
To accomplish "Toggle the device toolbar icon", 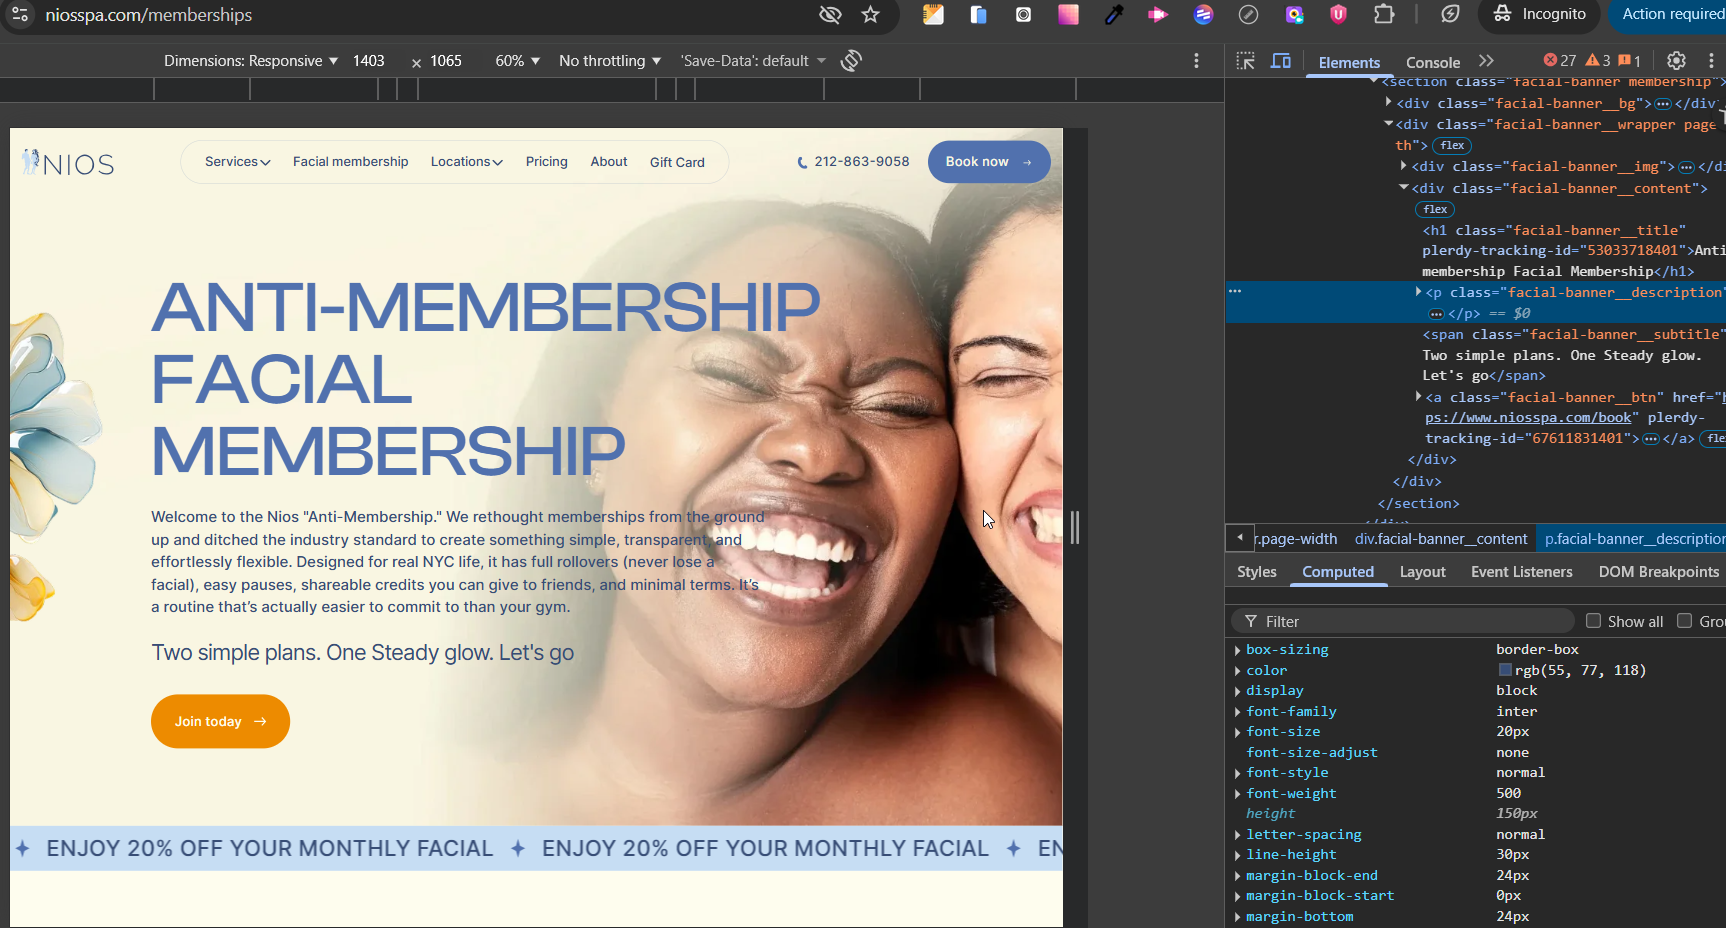I will [1281, 61].
